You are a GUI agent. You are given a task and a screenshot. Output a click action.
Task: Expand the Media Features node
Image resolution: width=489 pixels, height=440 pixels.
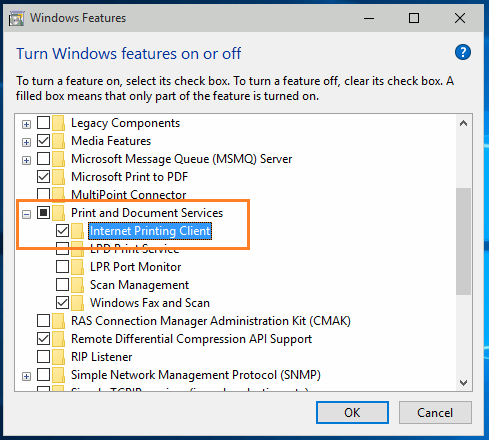(x=26, y=142)
